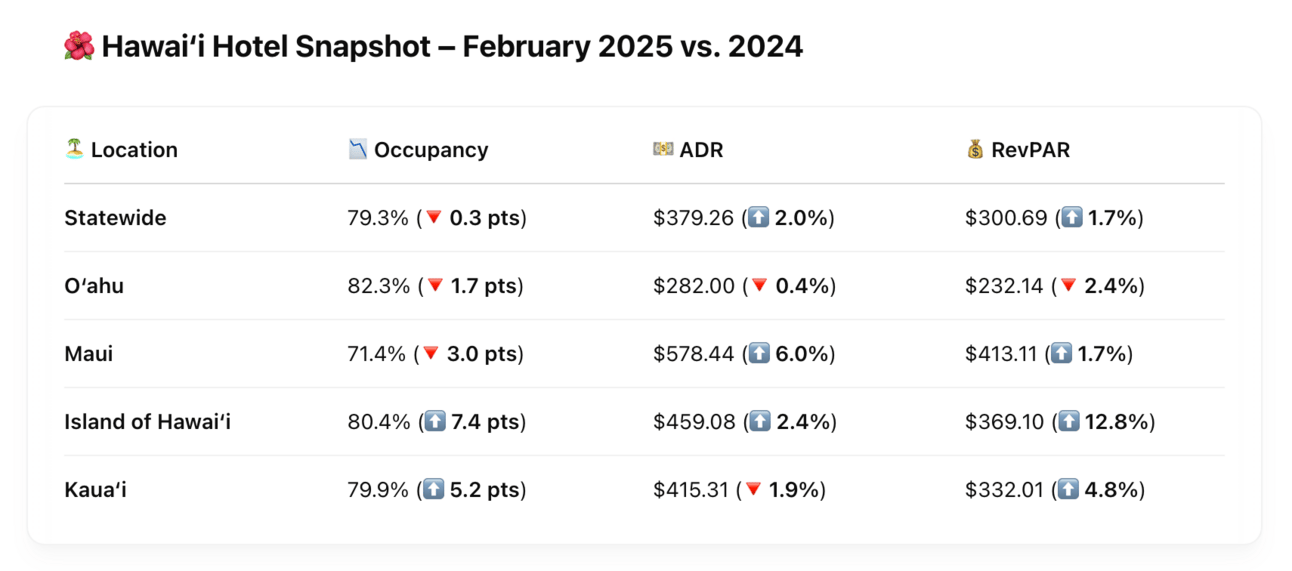Screen dimensions: 1292x571
Task: Click the up arrow in Statewide ADR cell
Action: [759, 218]
